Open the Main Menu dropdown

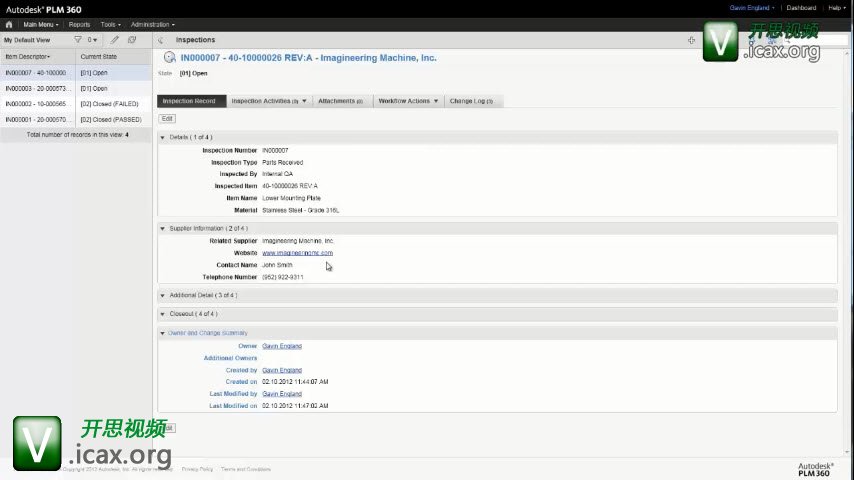pyautogui.click(x=40, y=25)
